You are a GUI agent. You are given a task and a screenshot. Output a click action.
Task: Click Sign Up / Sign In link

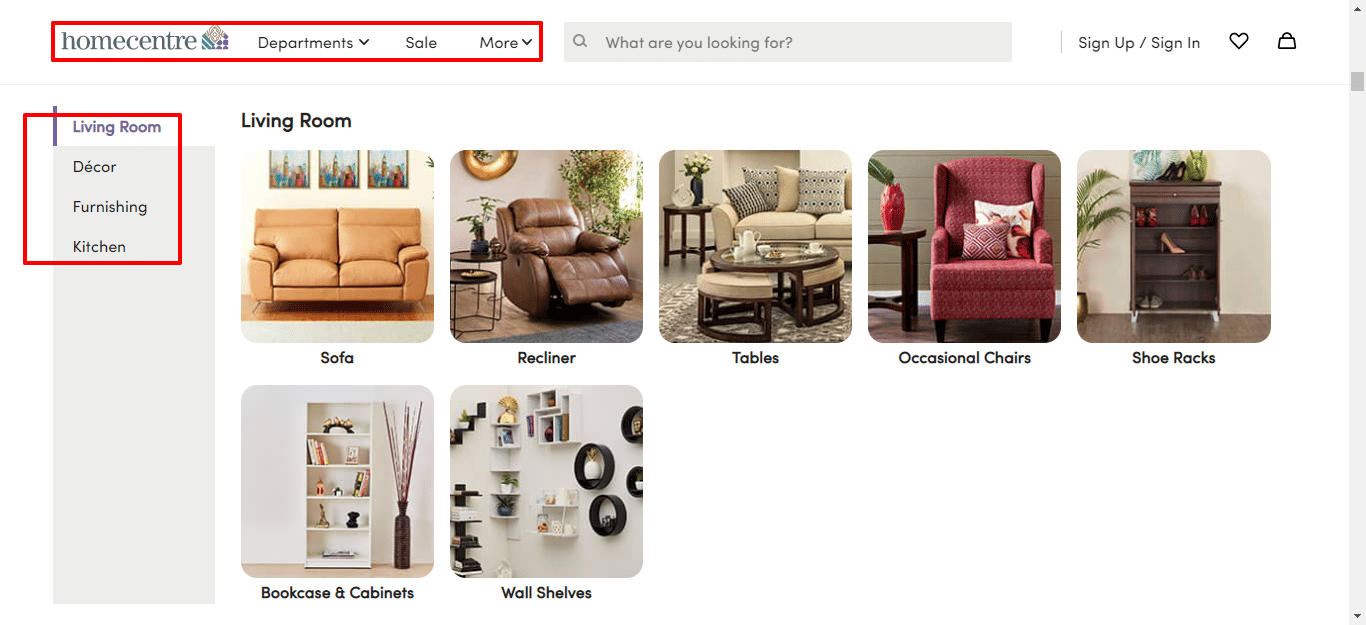point(1139,42)
